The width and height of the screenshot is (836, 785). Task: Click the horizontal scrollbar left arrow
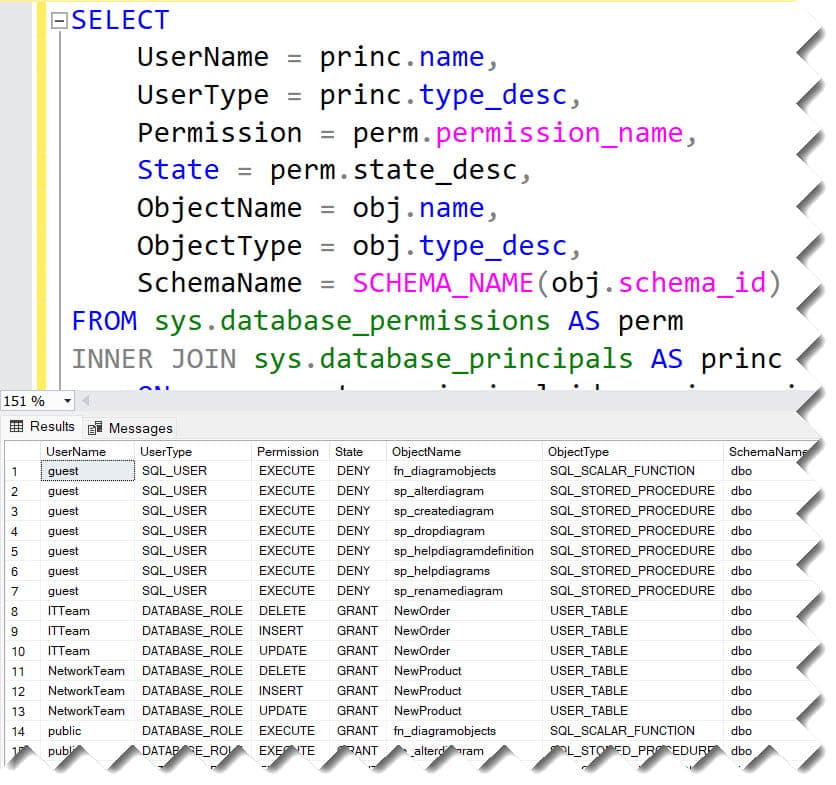point(84,400)
